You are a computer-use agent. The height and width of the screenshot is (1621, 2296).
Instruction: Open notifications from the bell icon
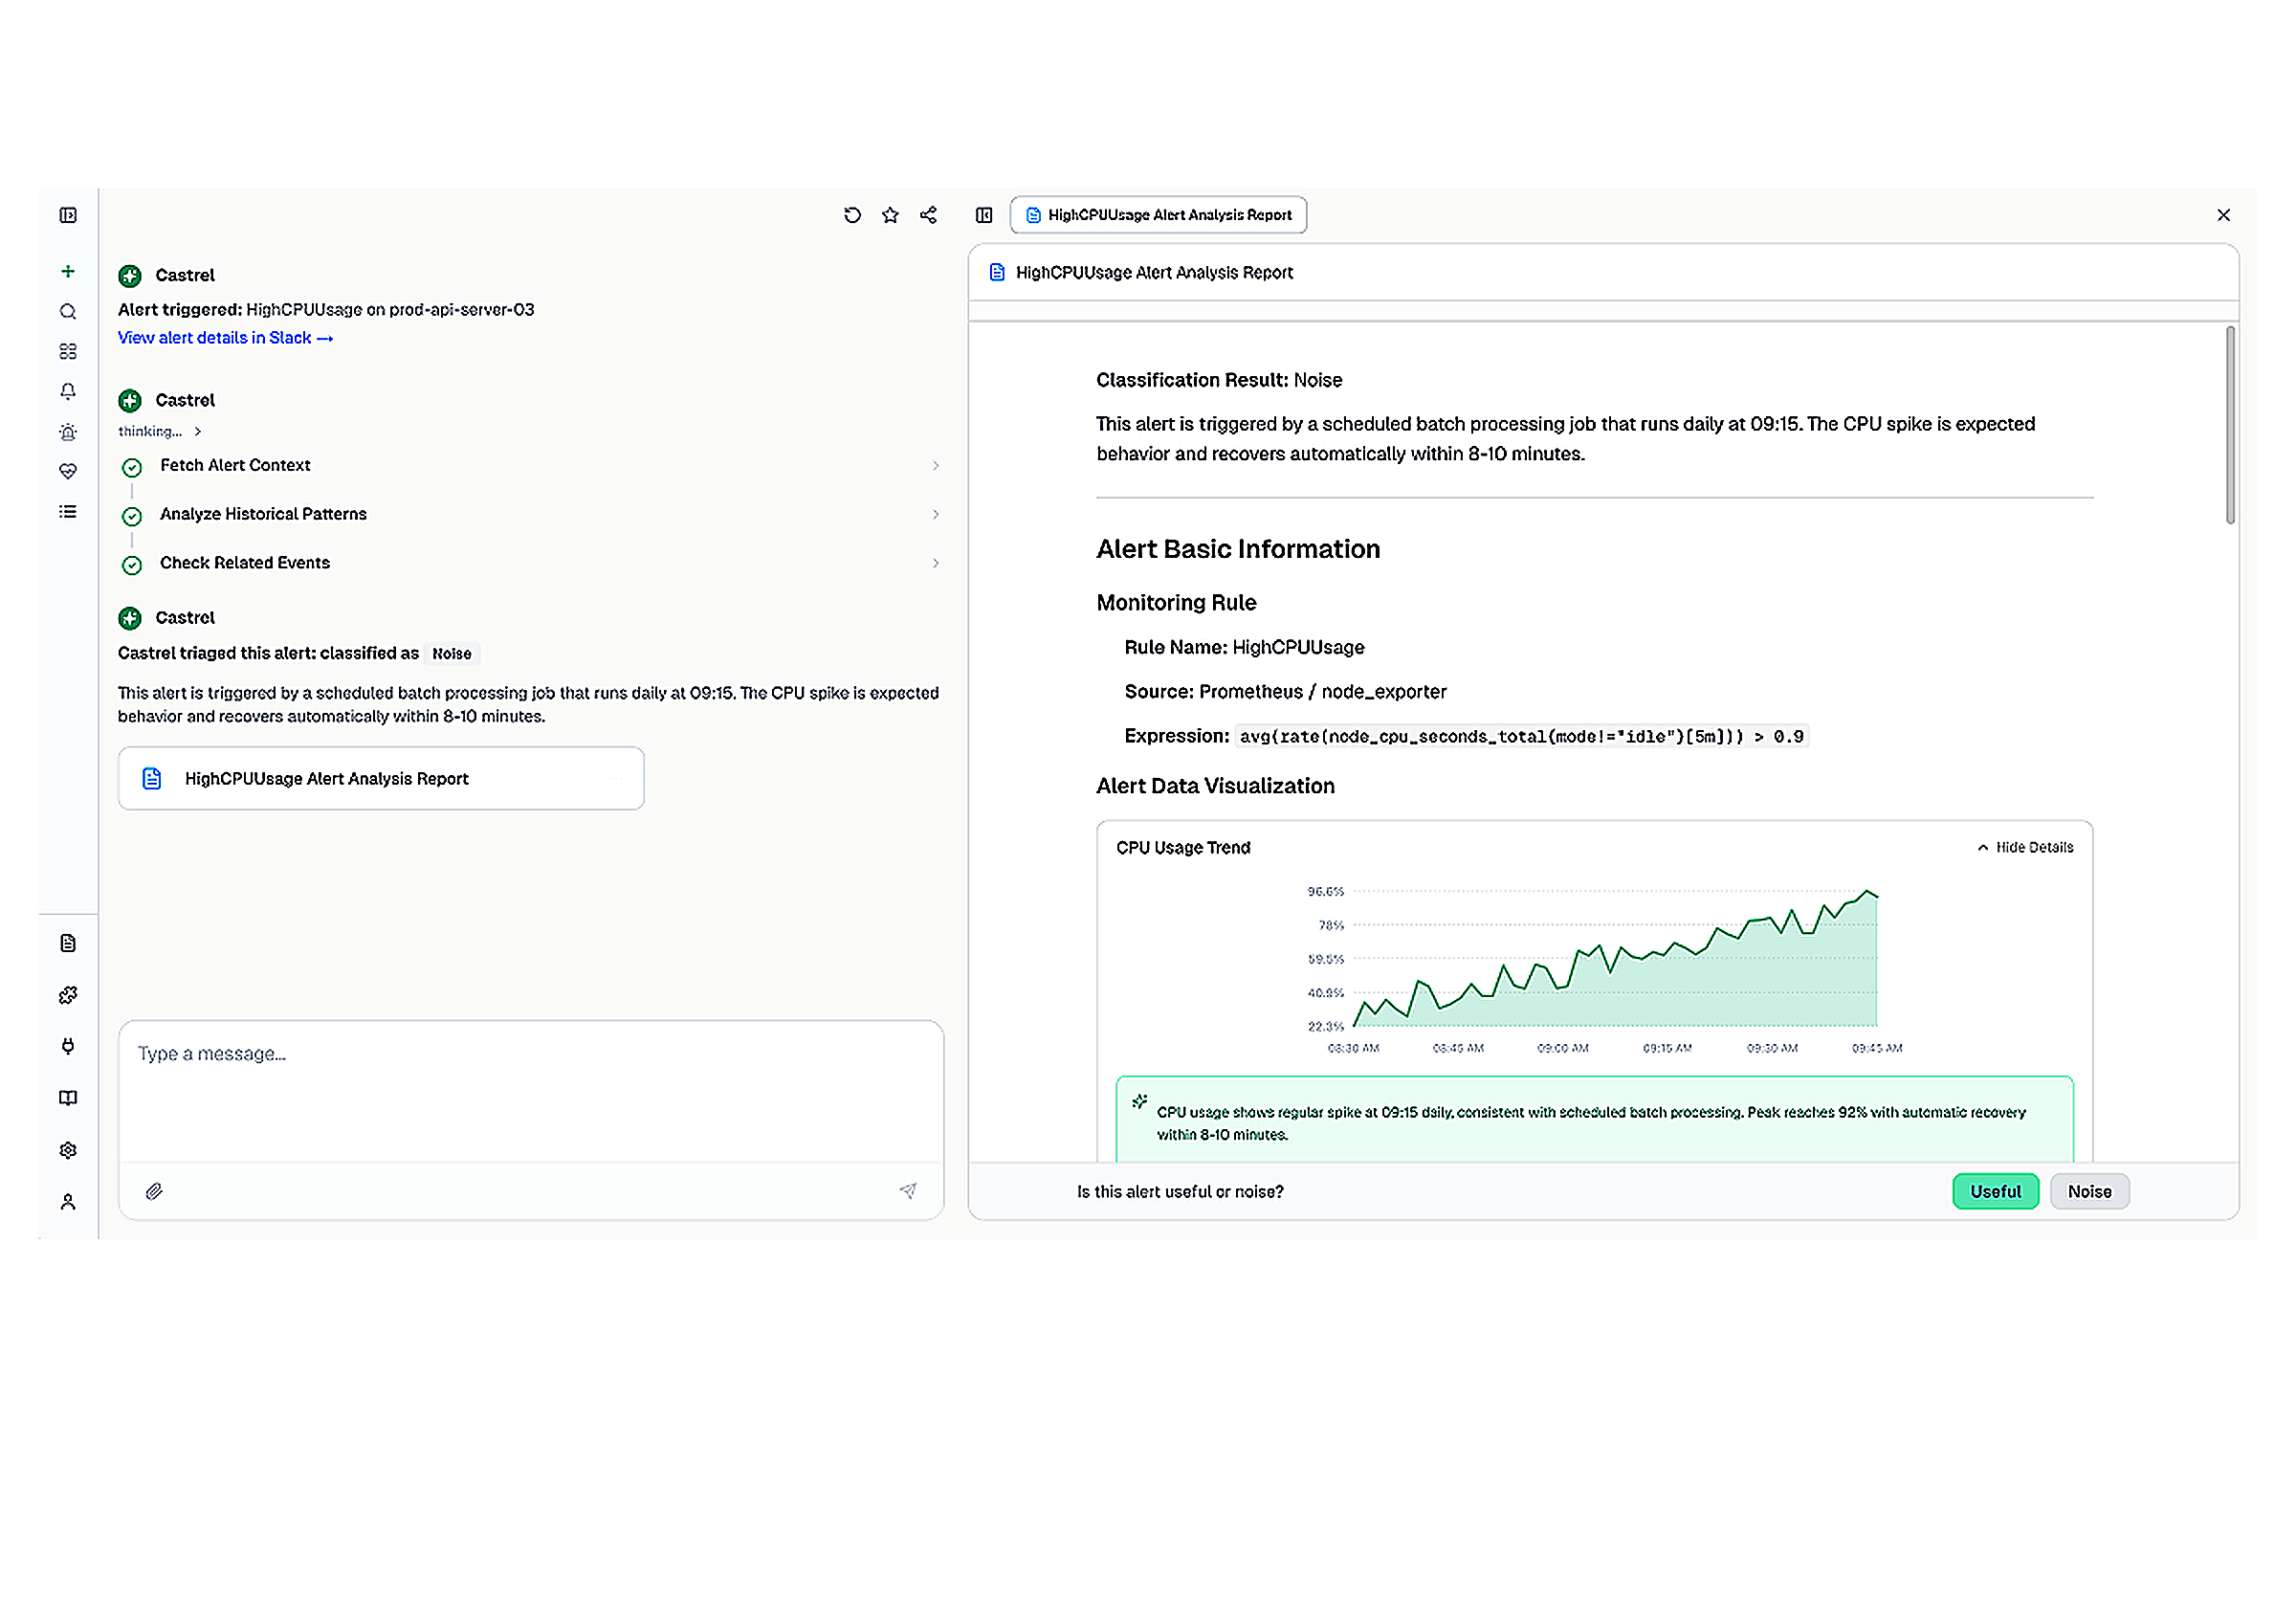pyautogui.click(x=68, y=391)
